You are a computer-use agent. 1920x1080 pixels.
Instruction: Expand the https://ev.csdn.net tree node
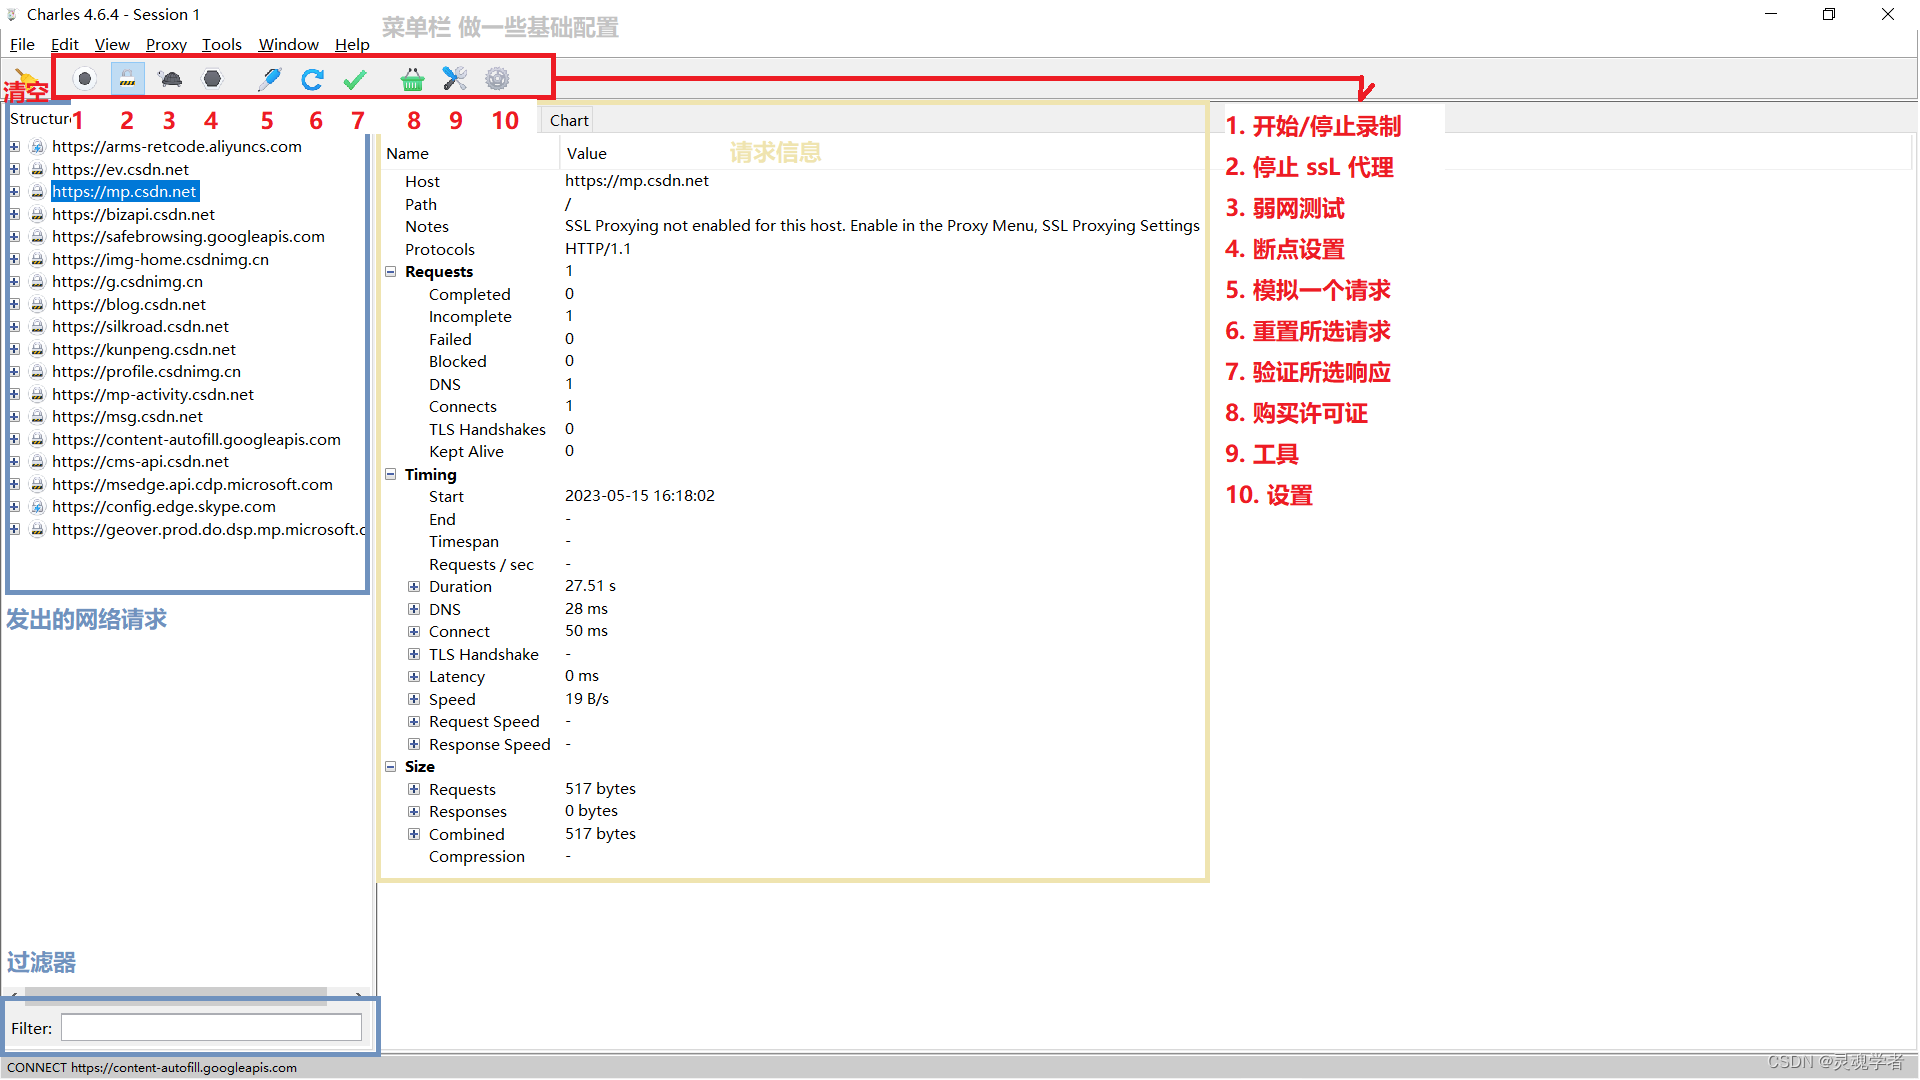coord(15,169)
